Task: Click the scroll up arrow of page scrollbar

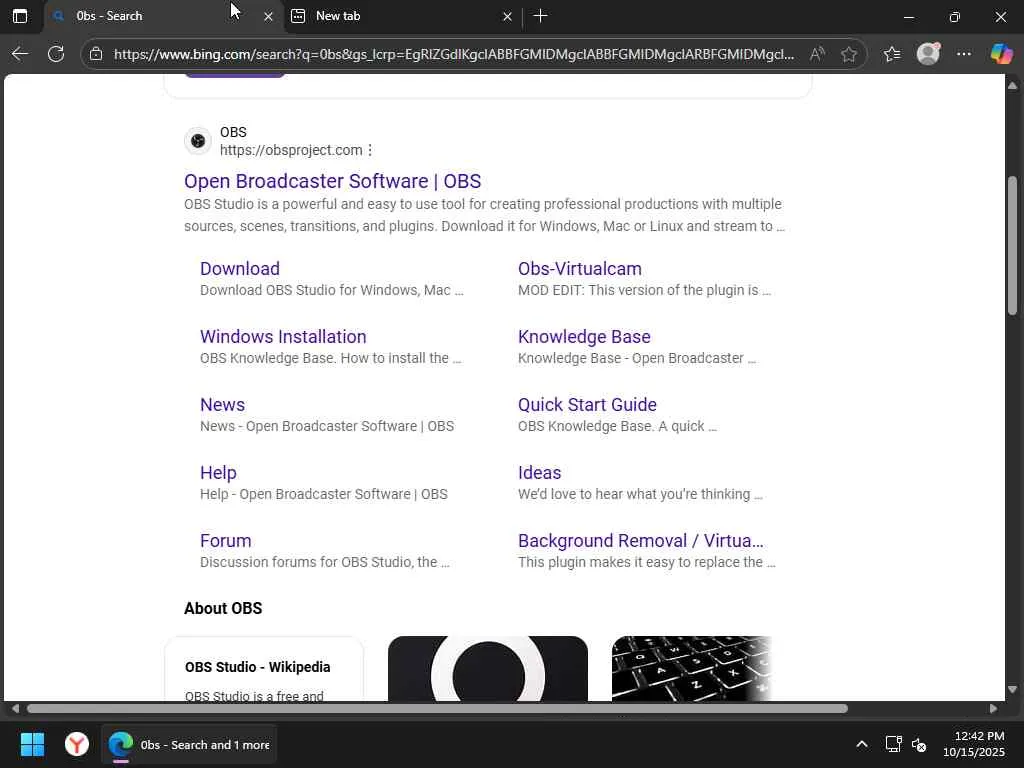Action: point(1013,86)
